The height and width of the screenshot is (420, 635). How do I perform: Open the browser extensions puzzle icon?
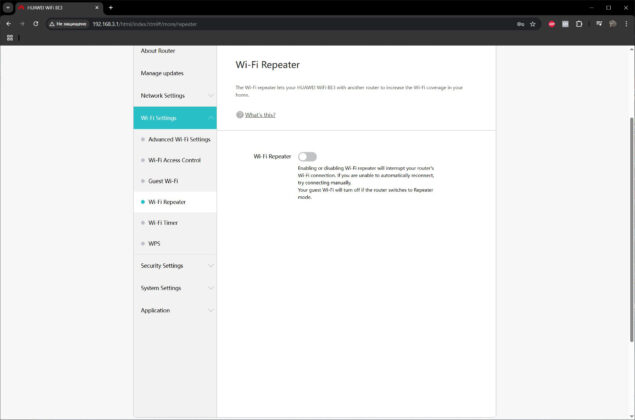pyautogui.click(x=579, y=24)
